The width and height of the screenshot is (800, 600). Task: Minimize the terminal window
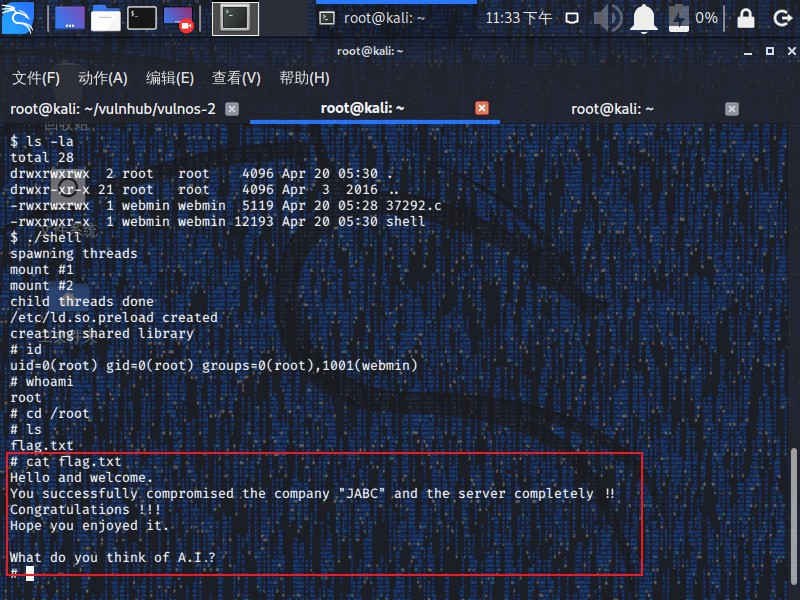pos(748,52)
